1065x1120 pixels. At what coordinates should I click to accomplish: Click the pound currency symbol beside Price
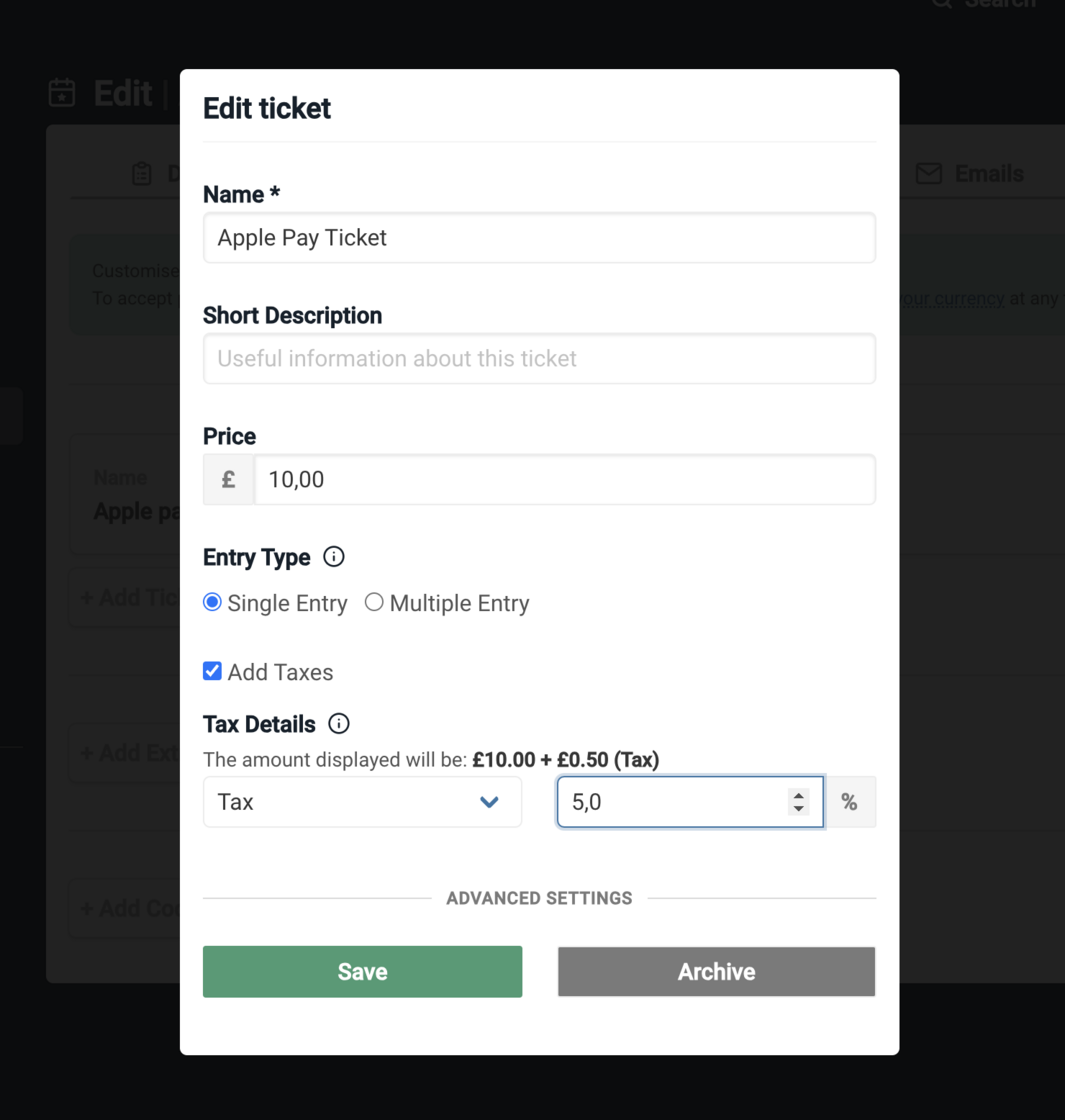pos(229,480)
